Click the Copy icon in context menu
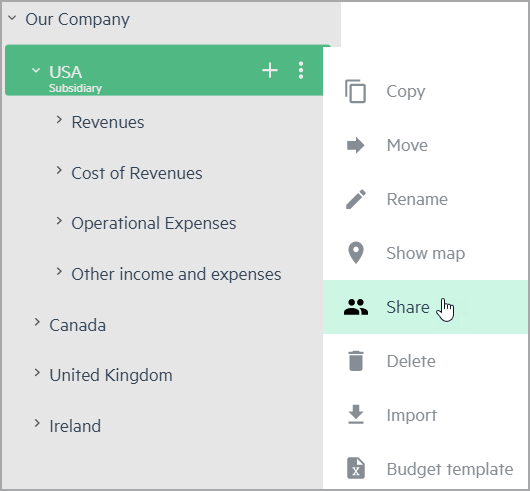Image resolution: width=530 pixels, height=491 pixels. (355, 91)
